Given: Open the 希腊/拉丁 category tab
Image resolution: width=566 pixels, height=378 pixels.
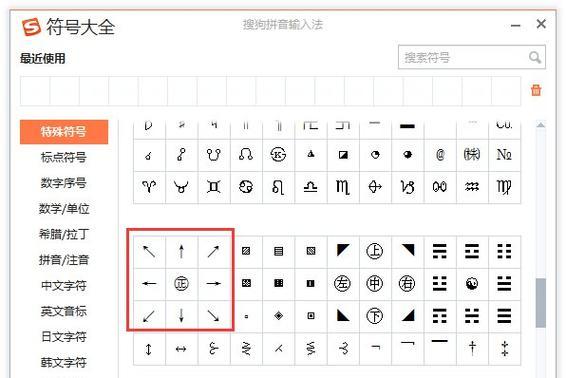Looking at the screenshot, I should (64, 234).
